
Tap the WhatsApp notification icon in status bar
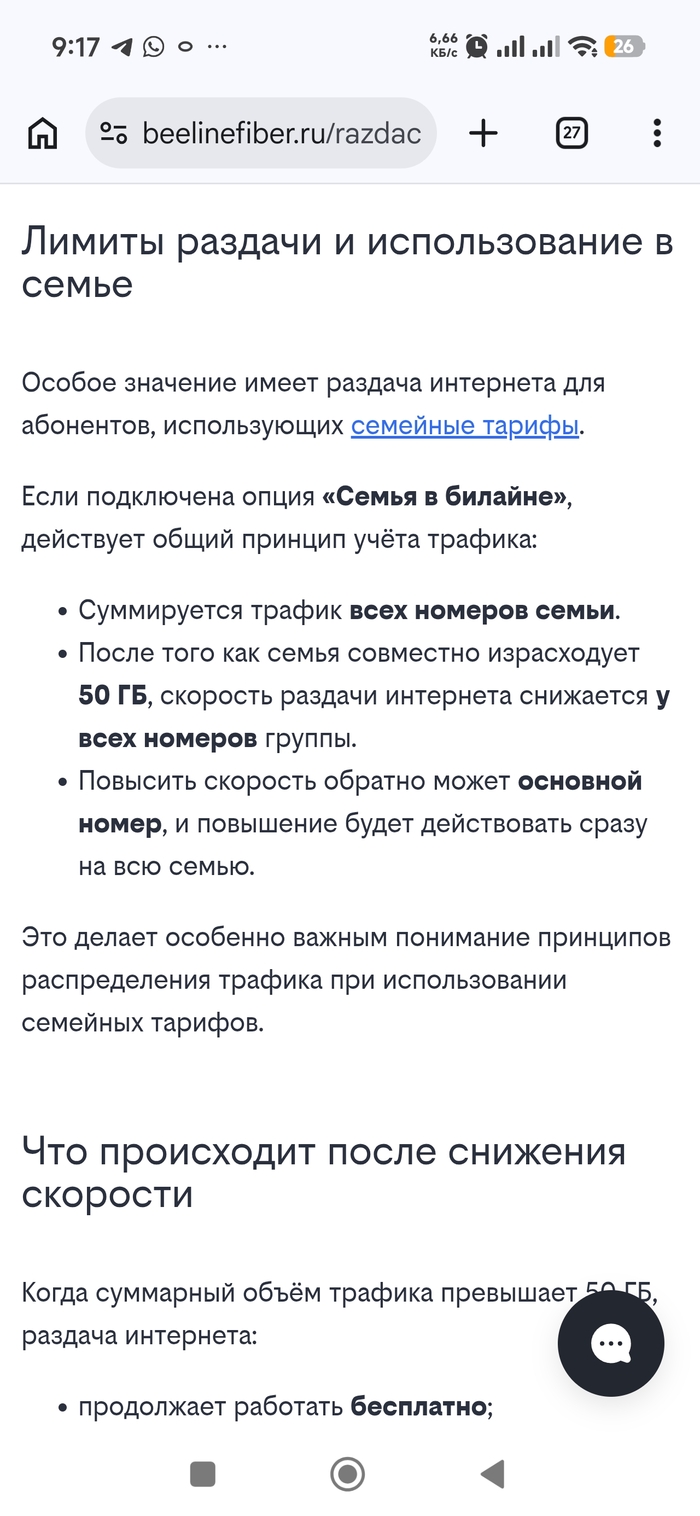153,46
